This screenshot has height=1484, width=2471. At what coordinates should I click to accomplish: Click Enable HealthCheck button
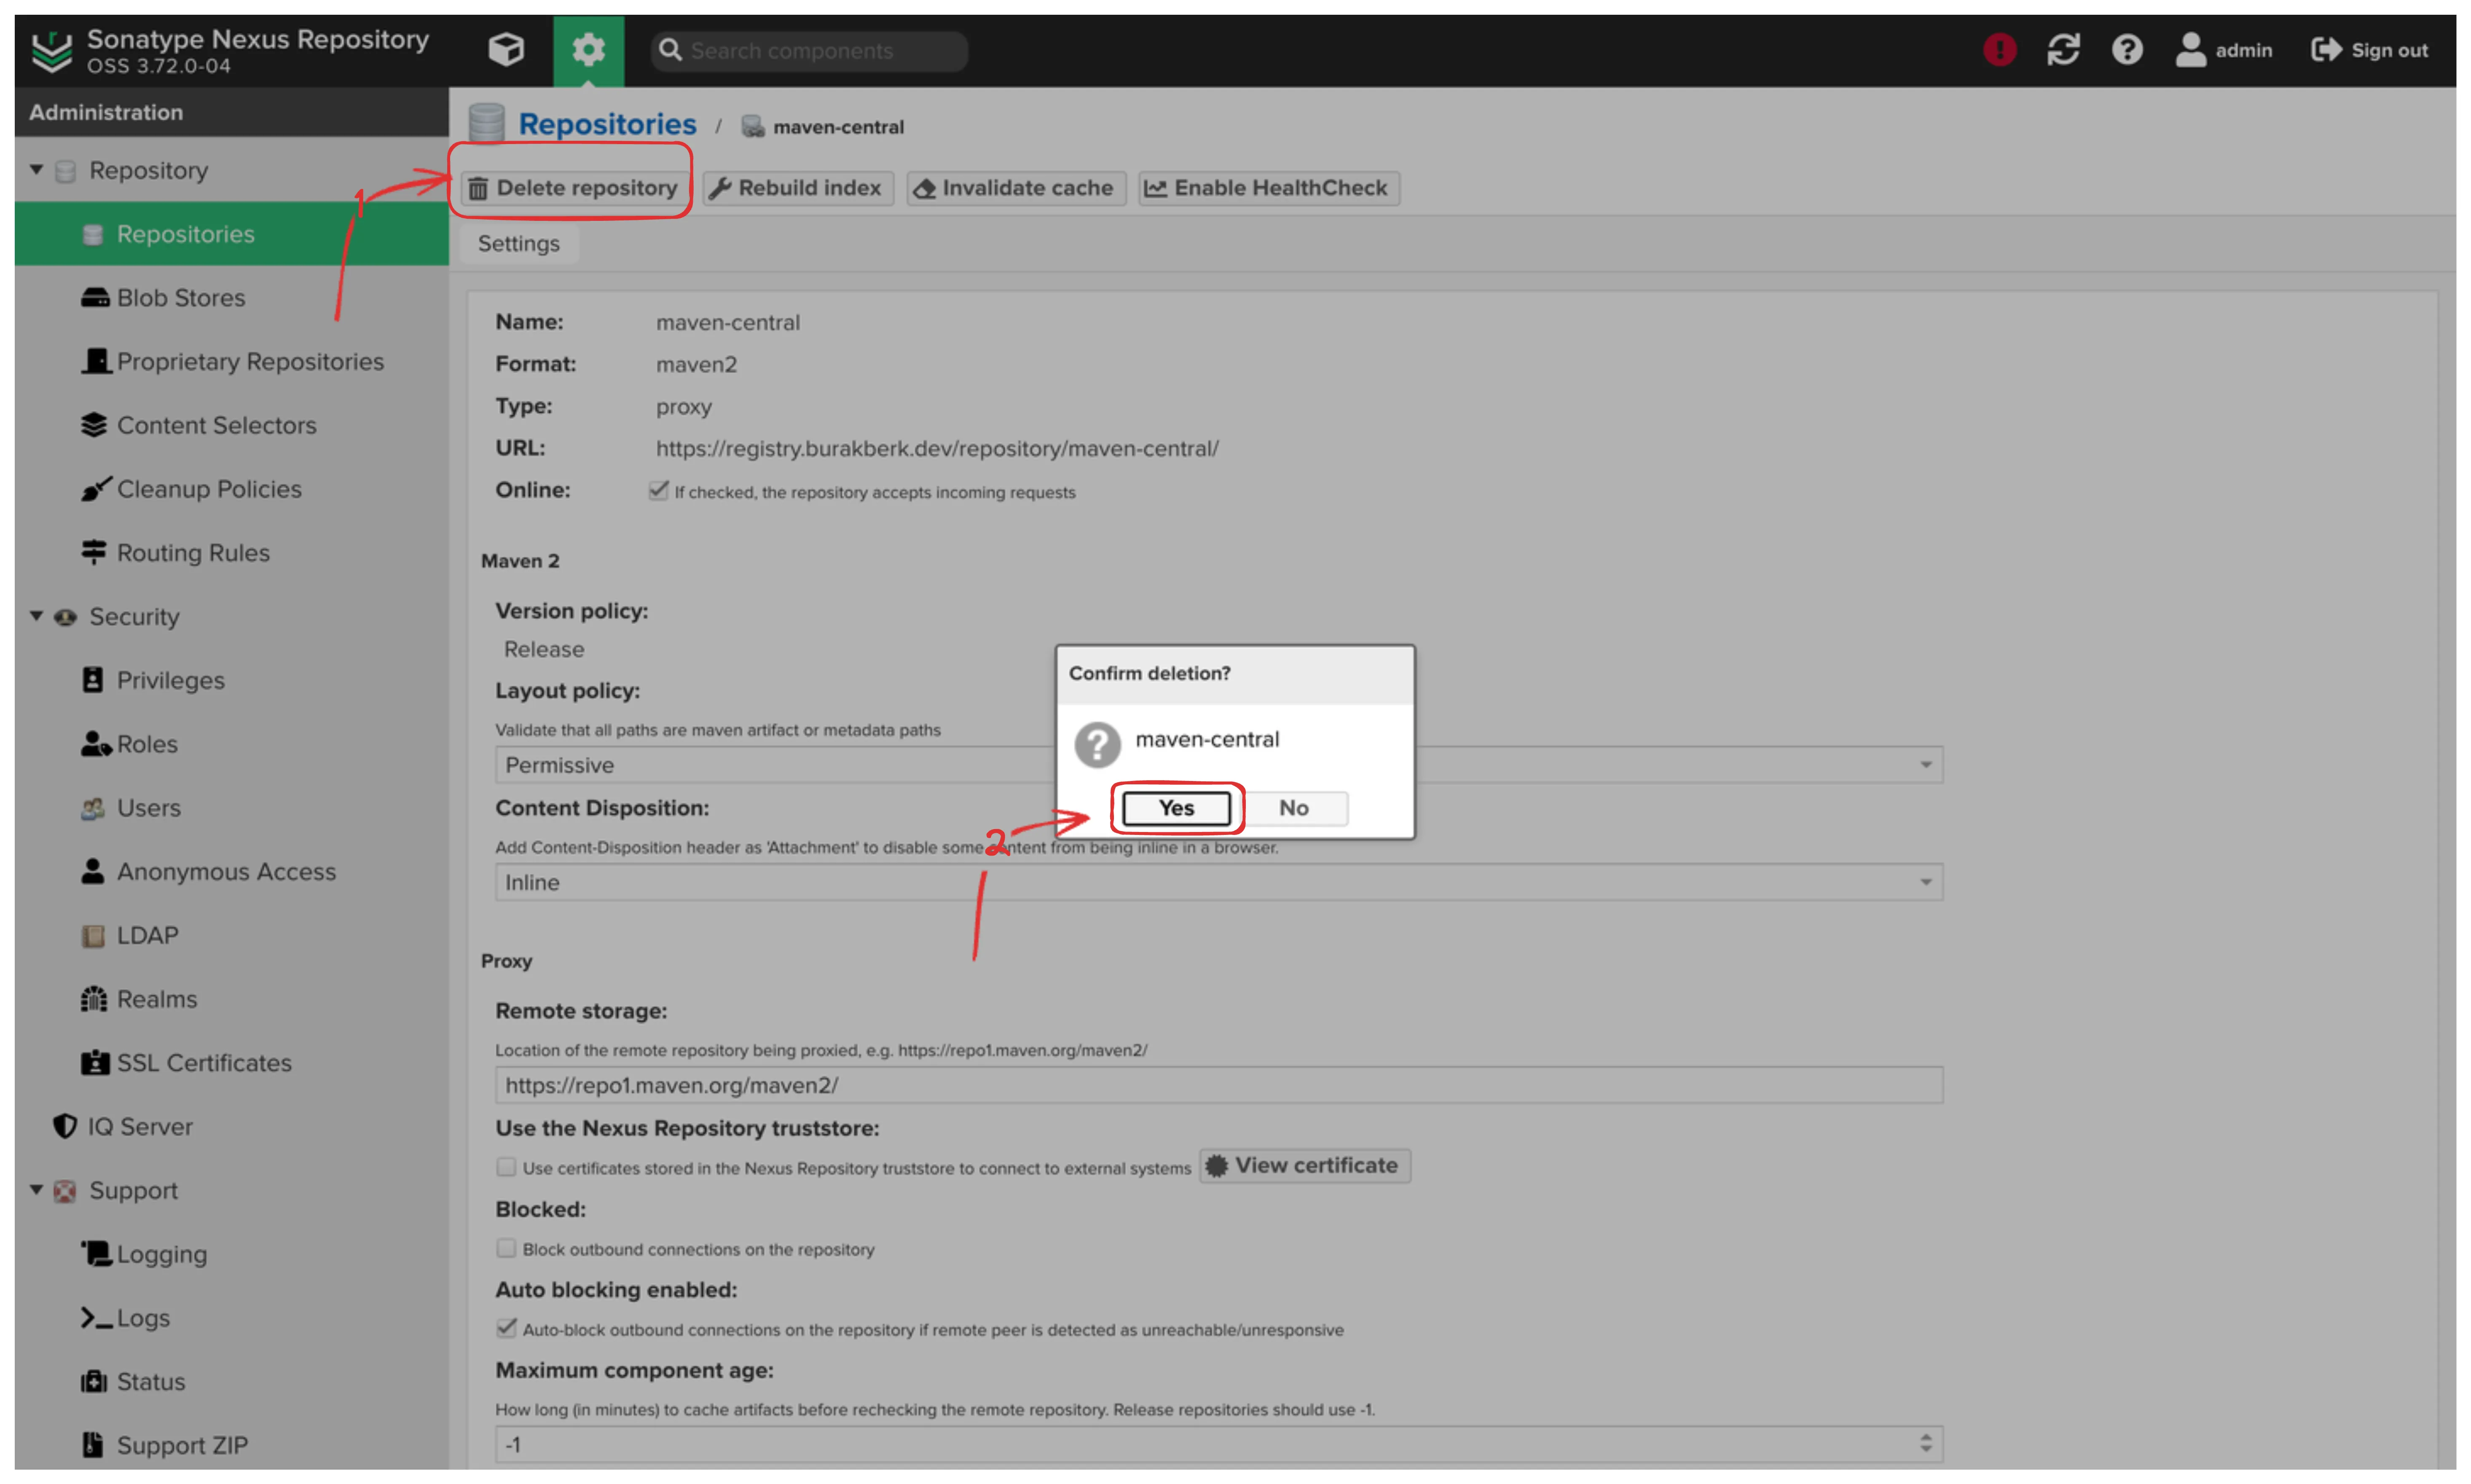pos(1268,188)
